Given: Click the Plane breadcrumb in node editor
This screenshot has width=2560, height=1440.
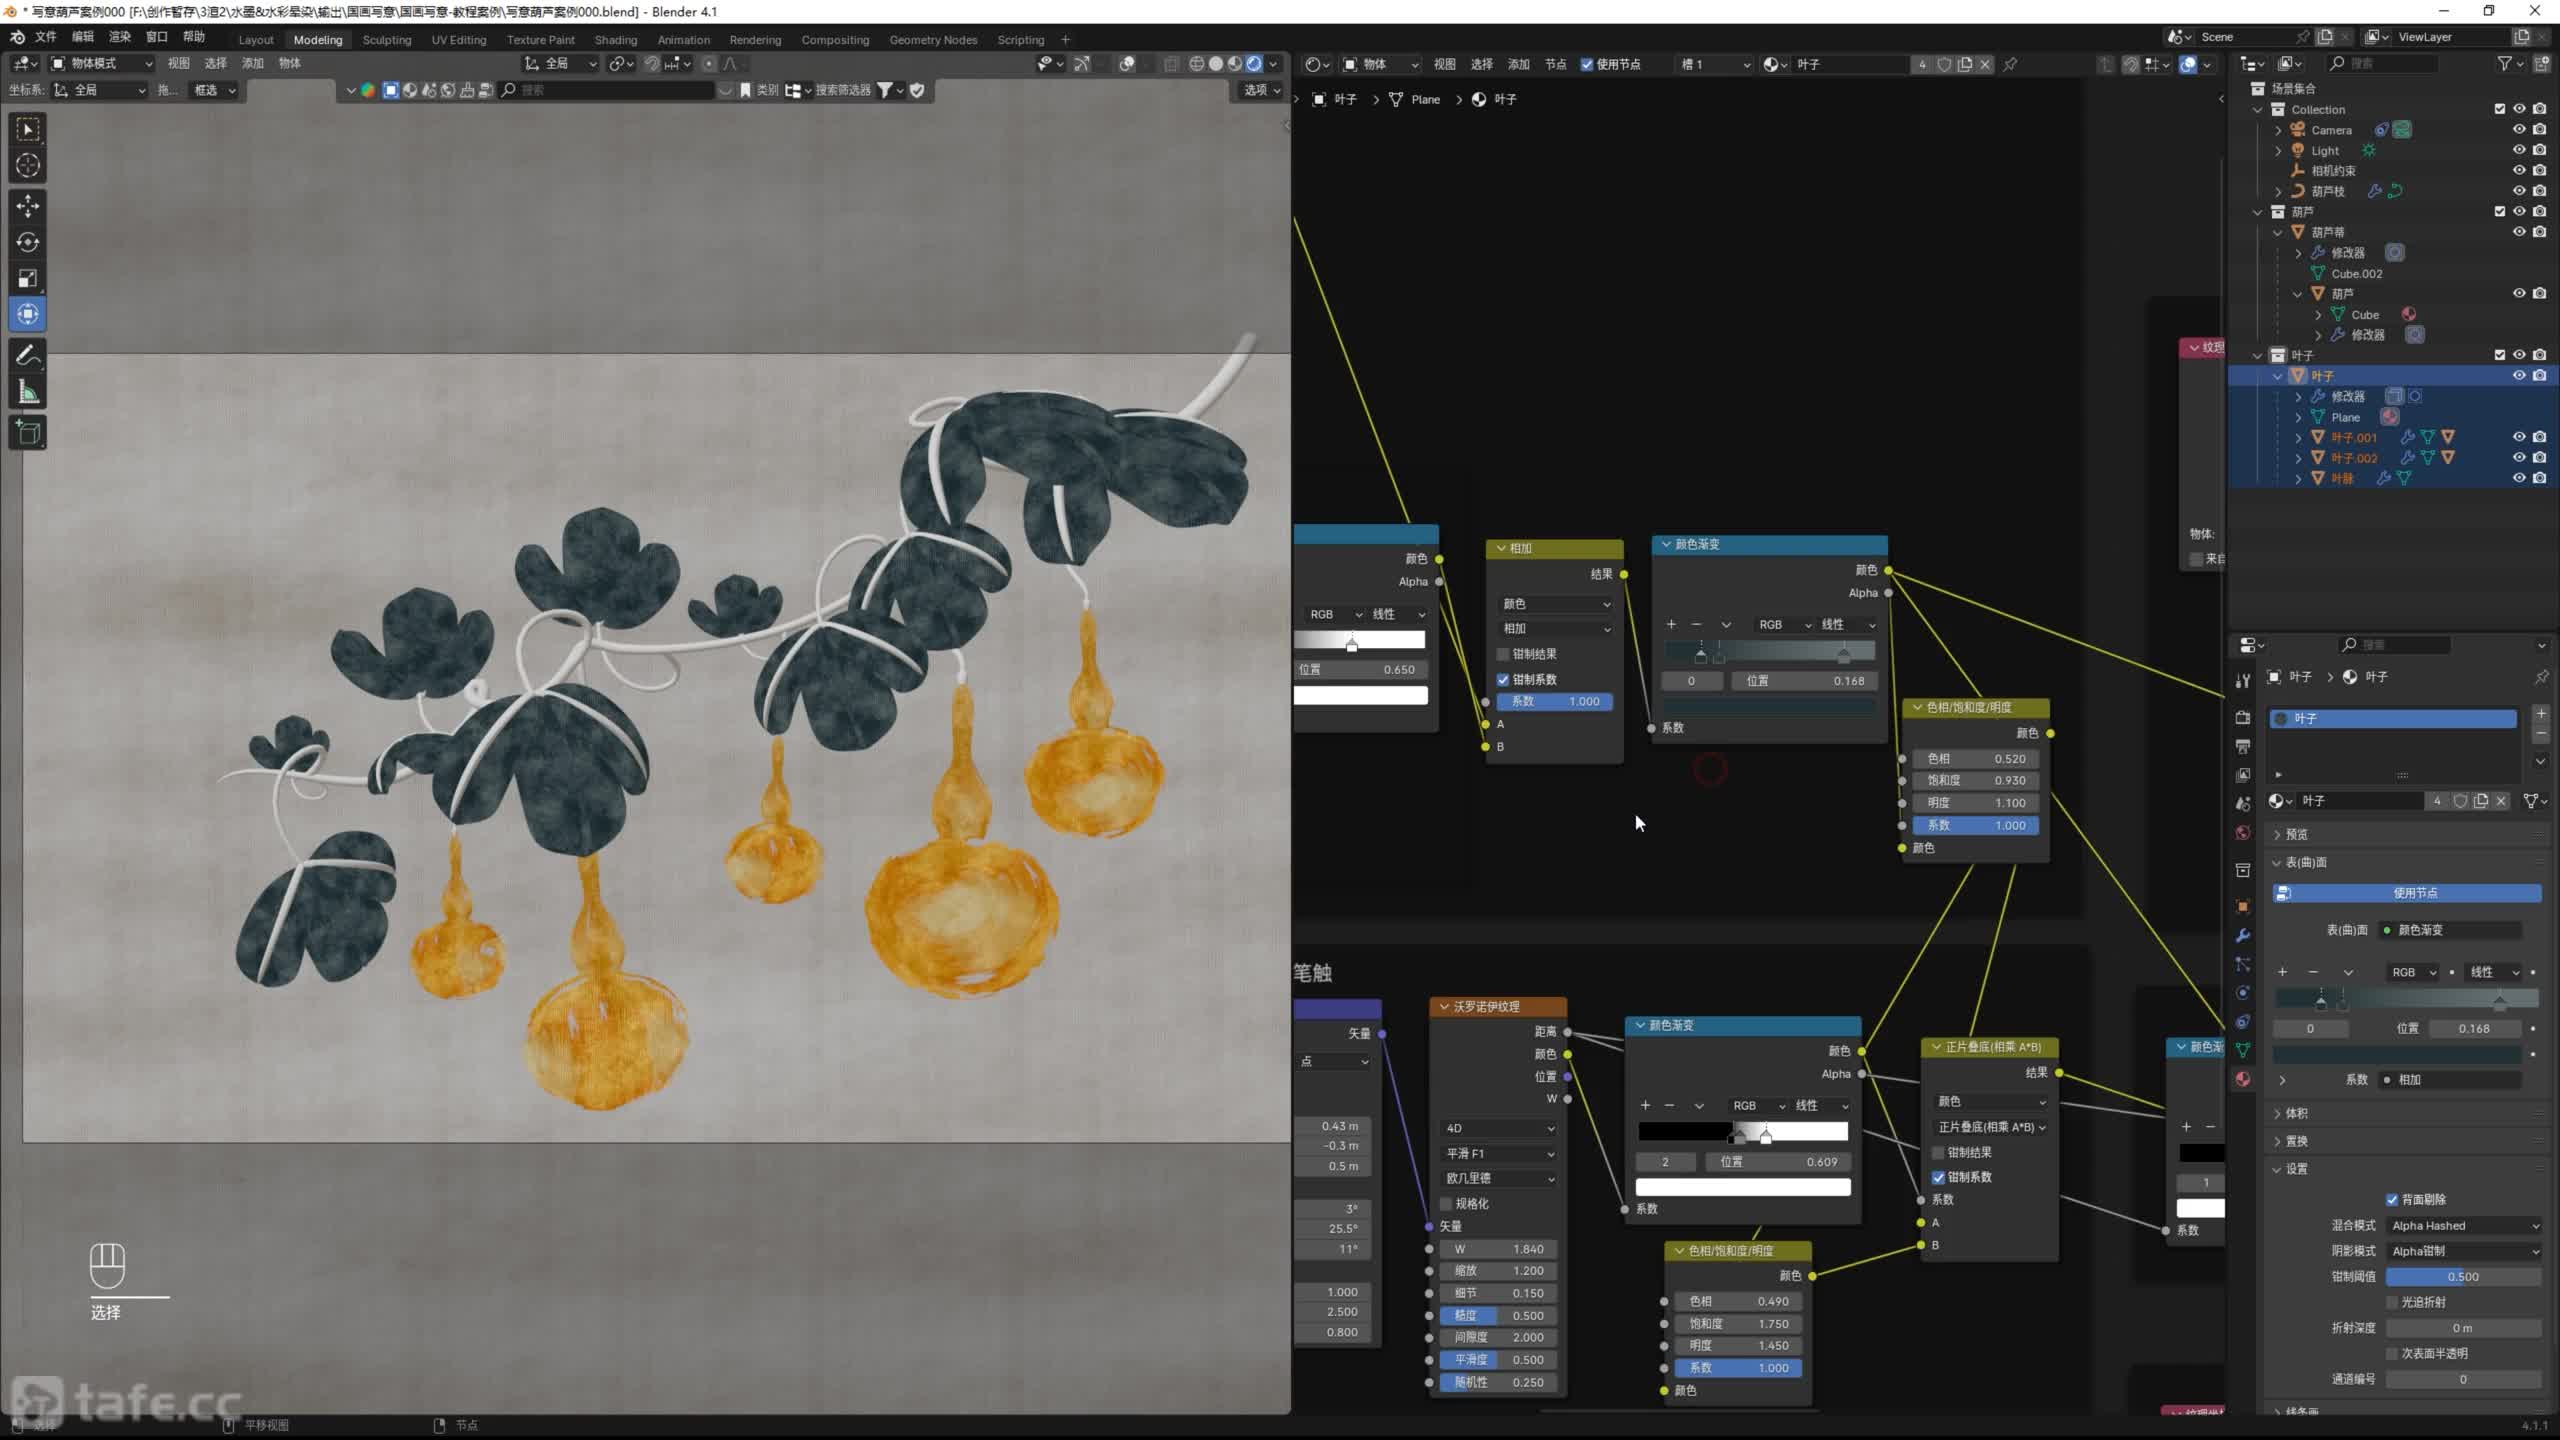Looking at the screenshot, I should (x=1425, y=99).
